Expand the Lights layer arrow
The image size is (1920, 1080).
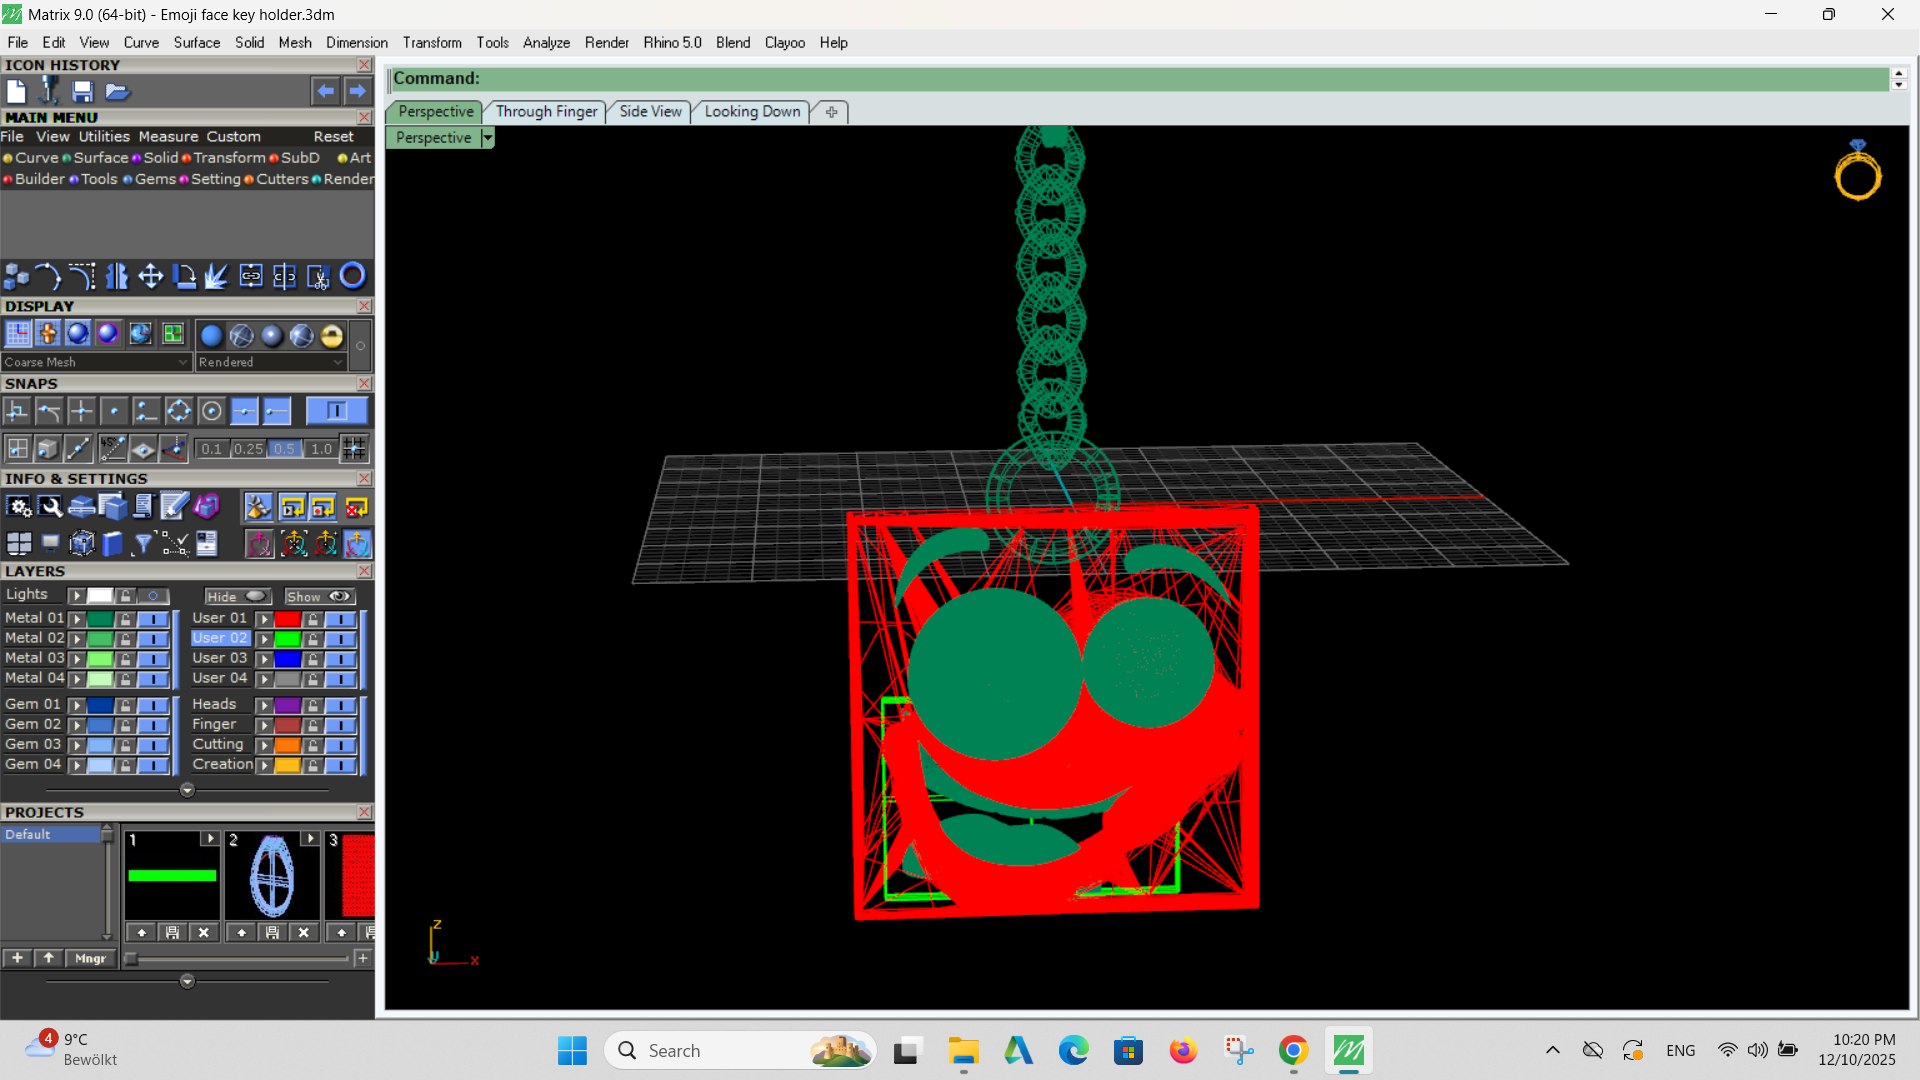(76, 596)
